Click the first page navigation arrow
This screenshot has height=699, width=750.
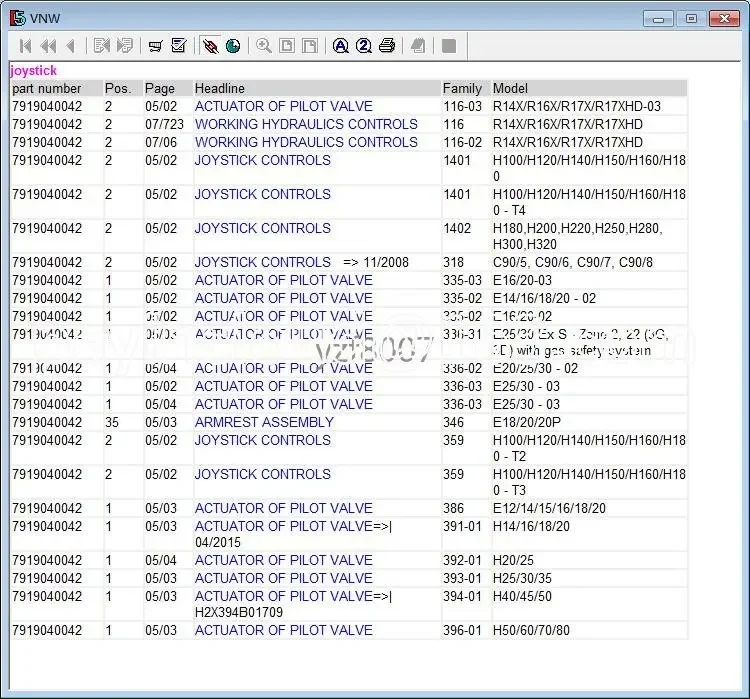24,46
